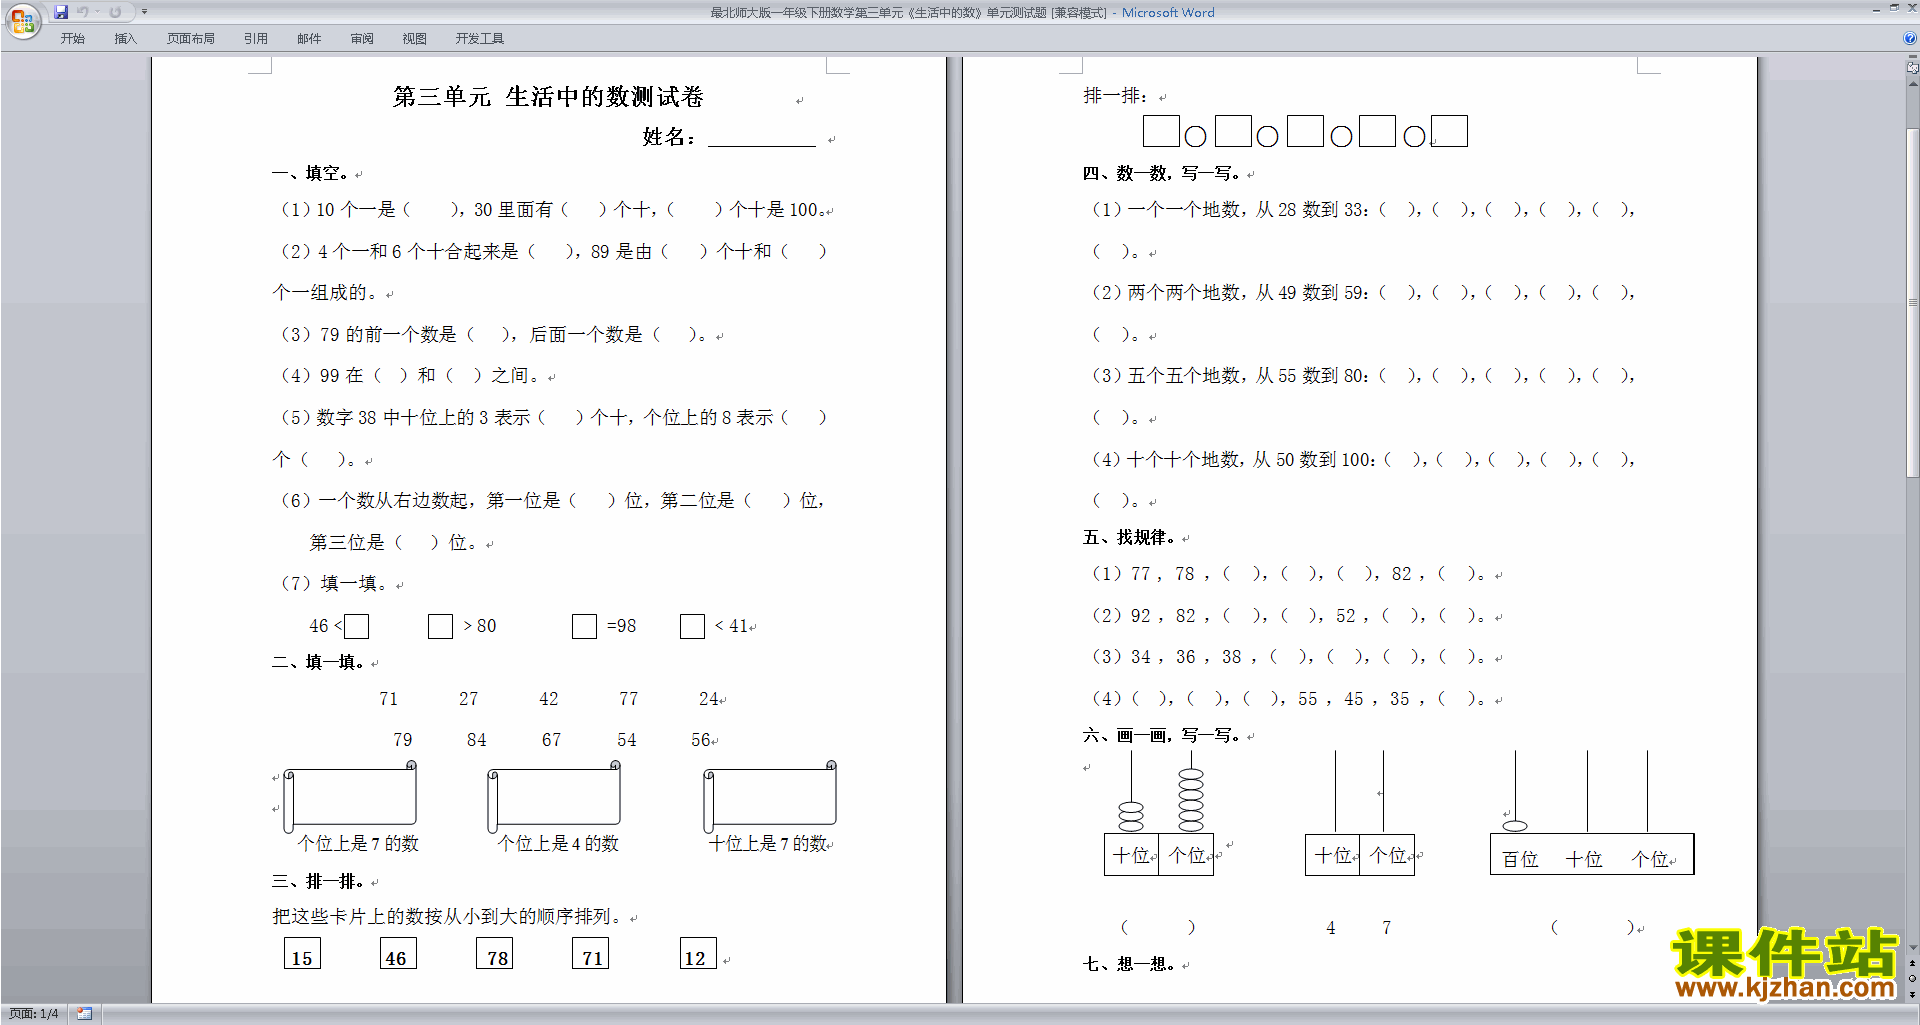Open the 开发工具 ribbon tab
The height and width of the screenshot is (1025, 1920).
coord(479,39)
